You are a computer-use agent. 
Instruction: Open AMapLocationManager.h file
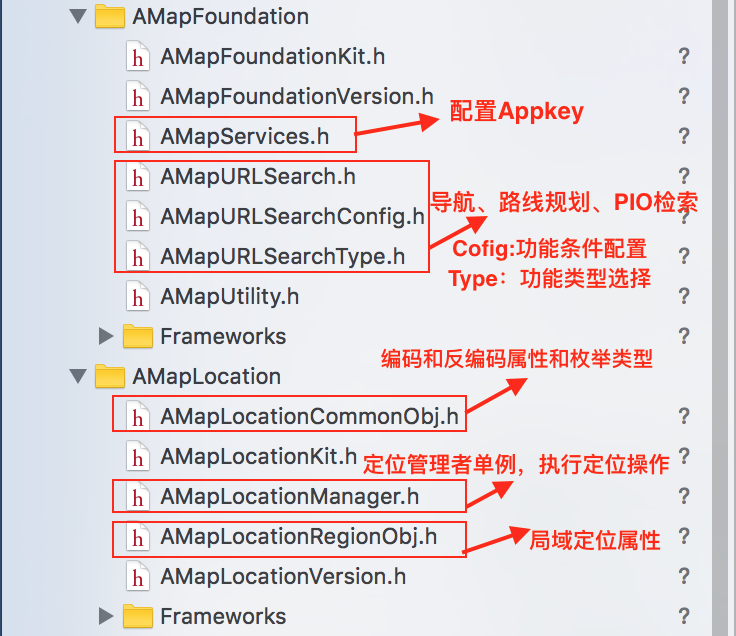click(290, 496)
